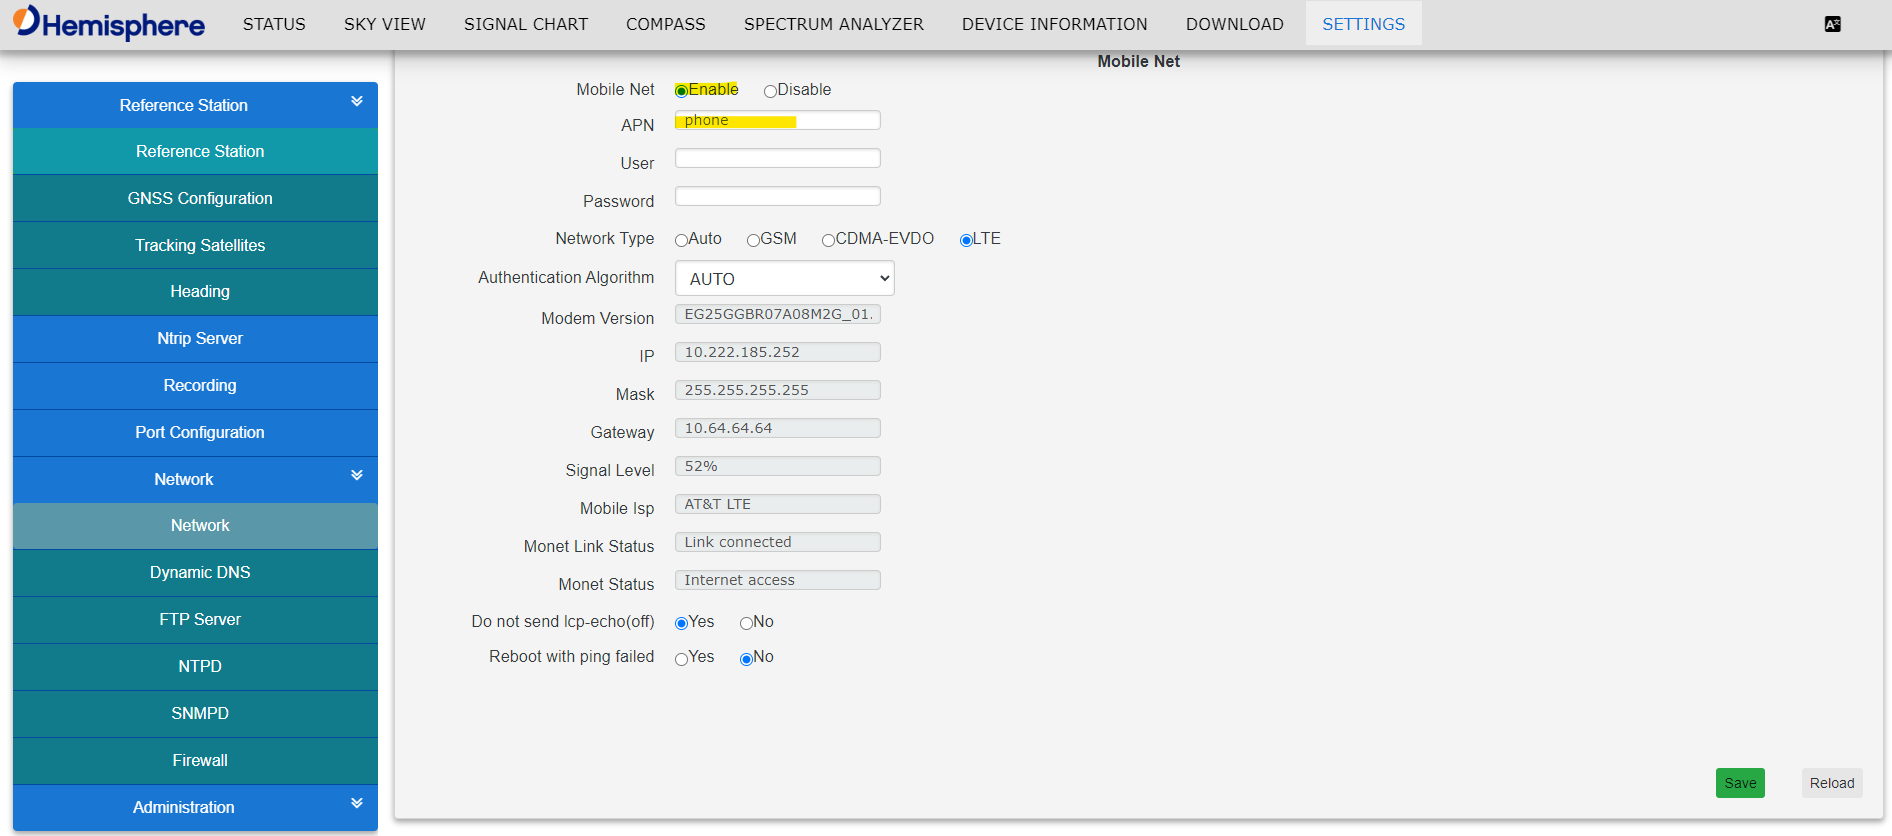Expand the Administration section chevron

click(357, 804)
